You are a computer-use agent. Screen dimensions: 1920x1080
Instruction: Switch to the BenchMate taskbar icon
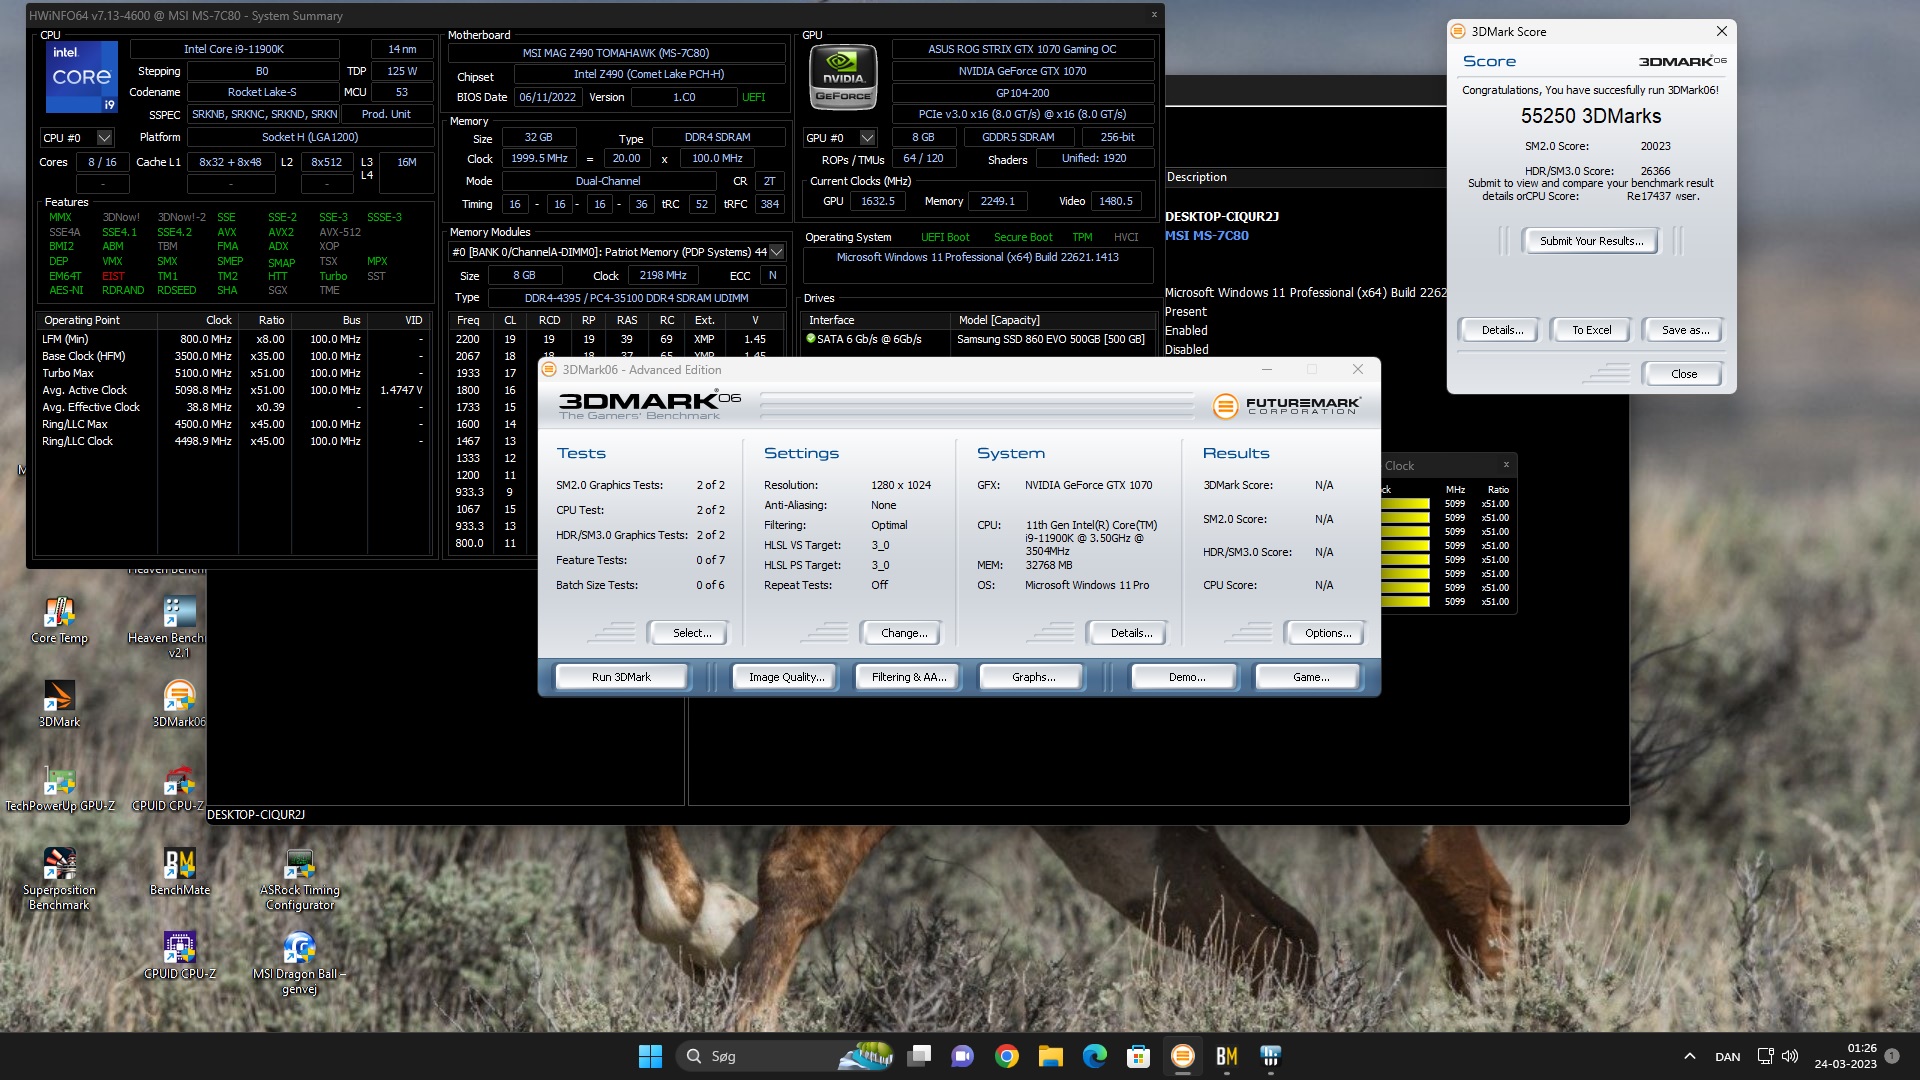[x=1227, y=1056]
